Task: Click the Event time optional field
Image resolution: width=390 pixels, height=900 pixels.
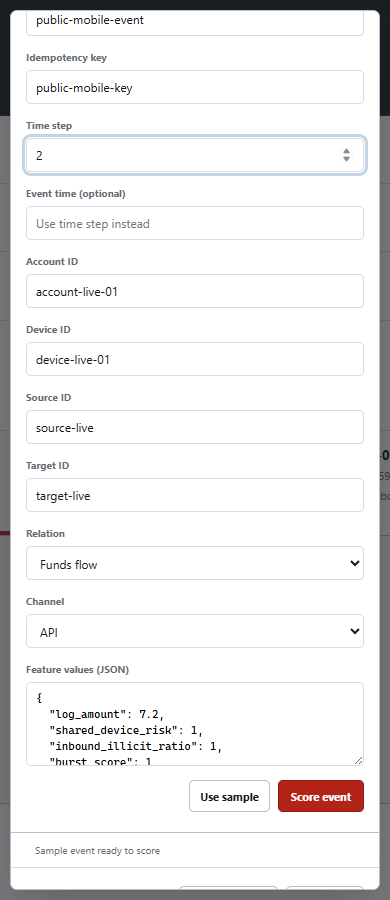Action: (195, 223)
